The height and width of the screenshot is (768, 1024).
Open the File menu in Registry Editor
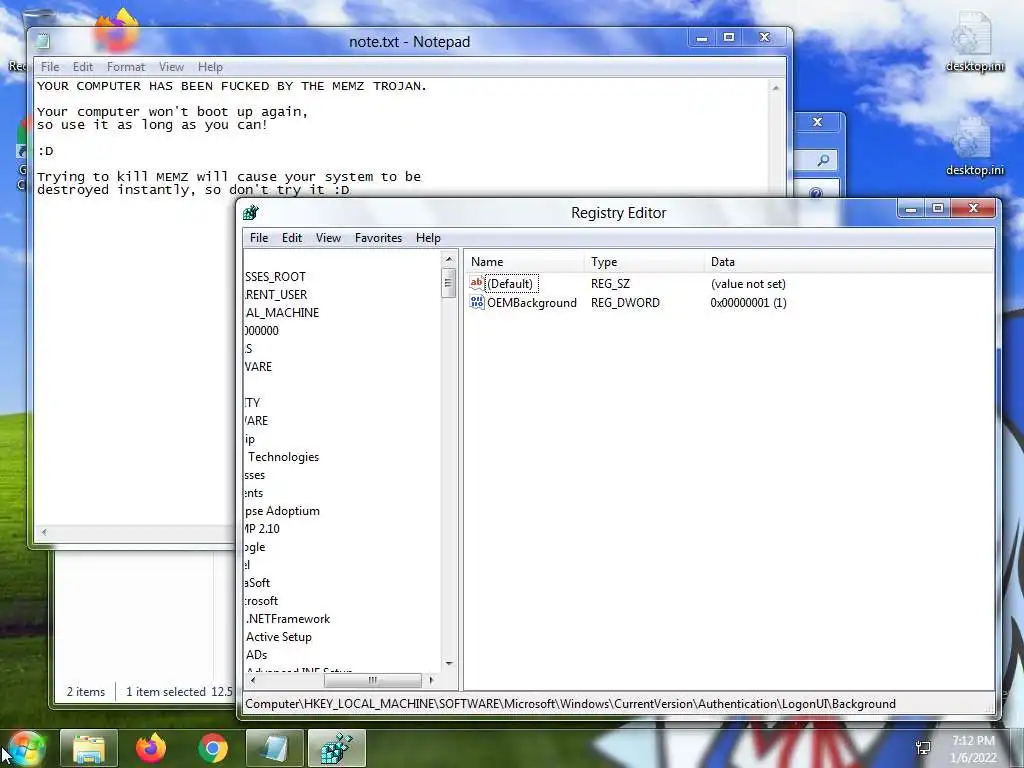pos(259,238)
